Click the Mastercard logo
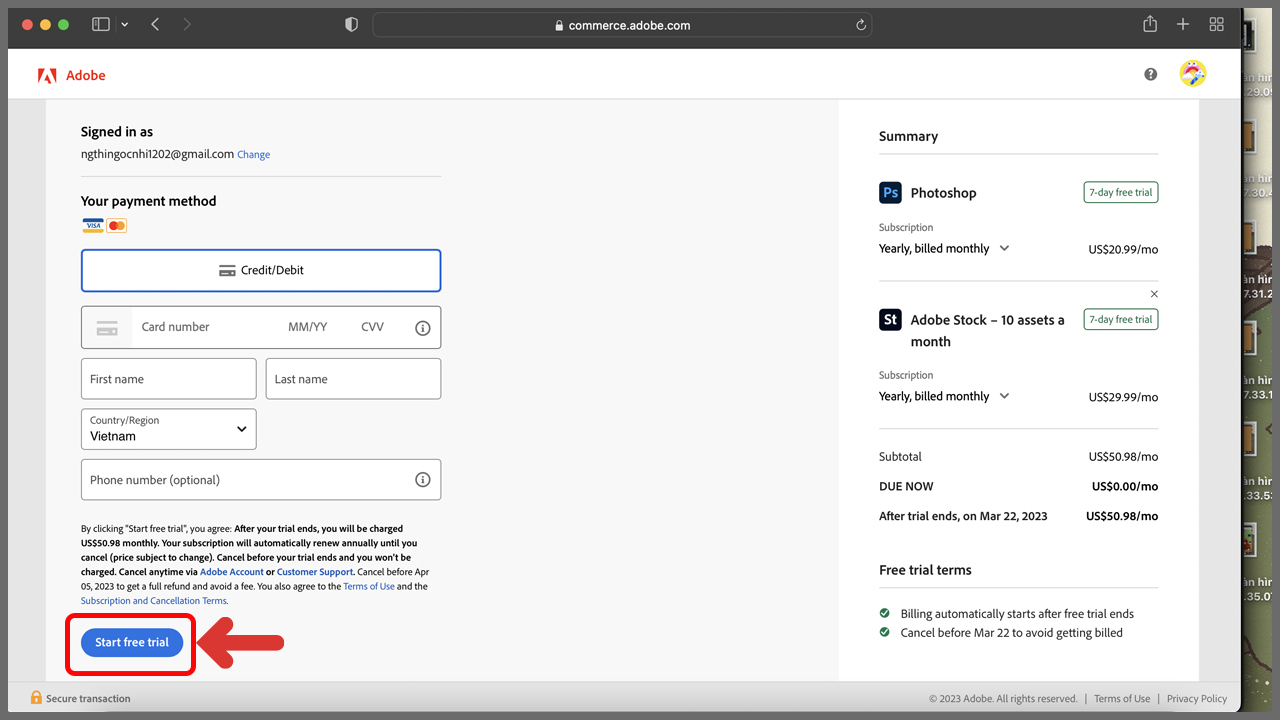The width and height of the screenshot is (1280, 720). tap(117, 226)
